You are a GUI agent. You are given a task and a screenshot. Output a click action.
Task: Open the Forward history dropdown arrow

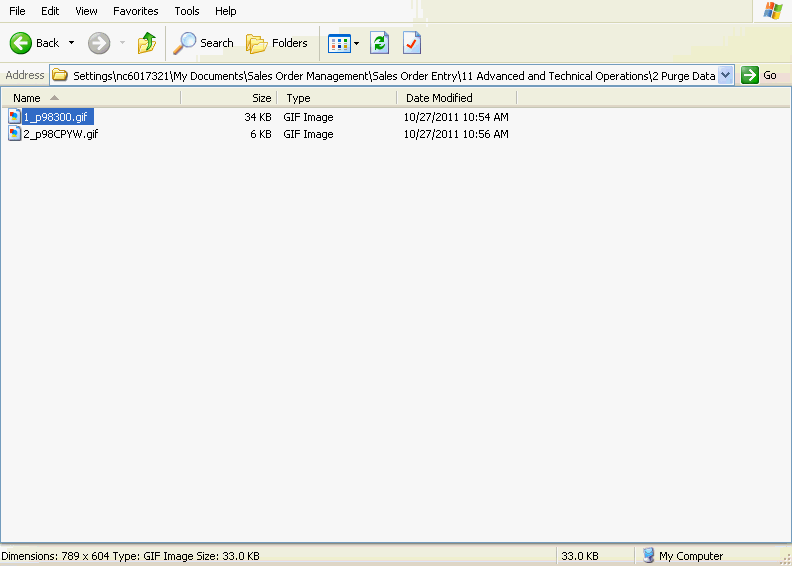(x=122, y=43)
